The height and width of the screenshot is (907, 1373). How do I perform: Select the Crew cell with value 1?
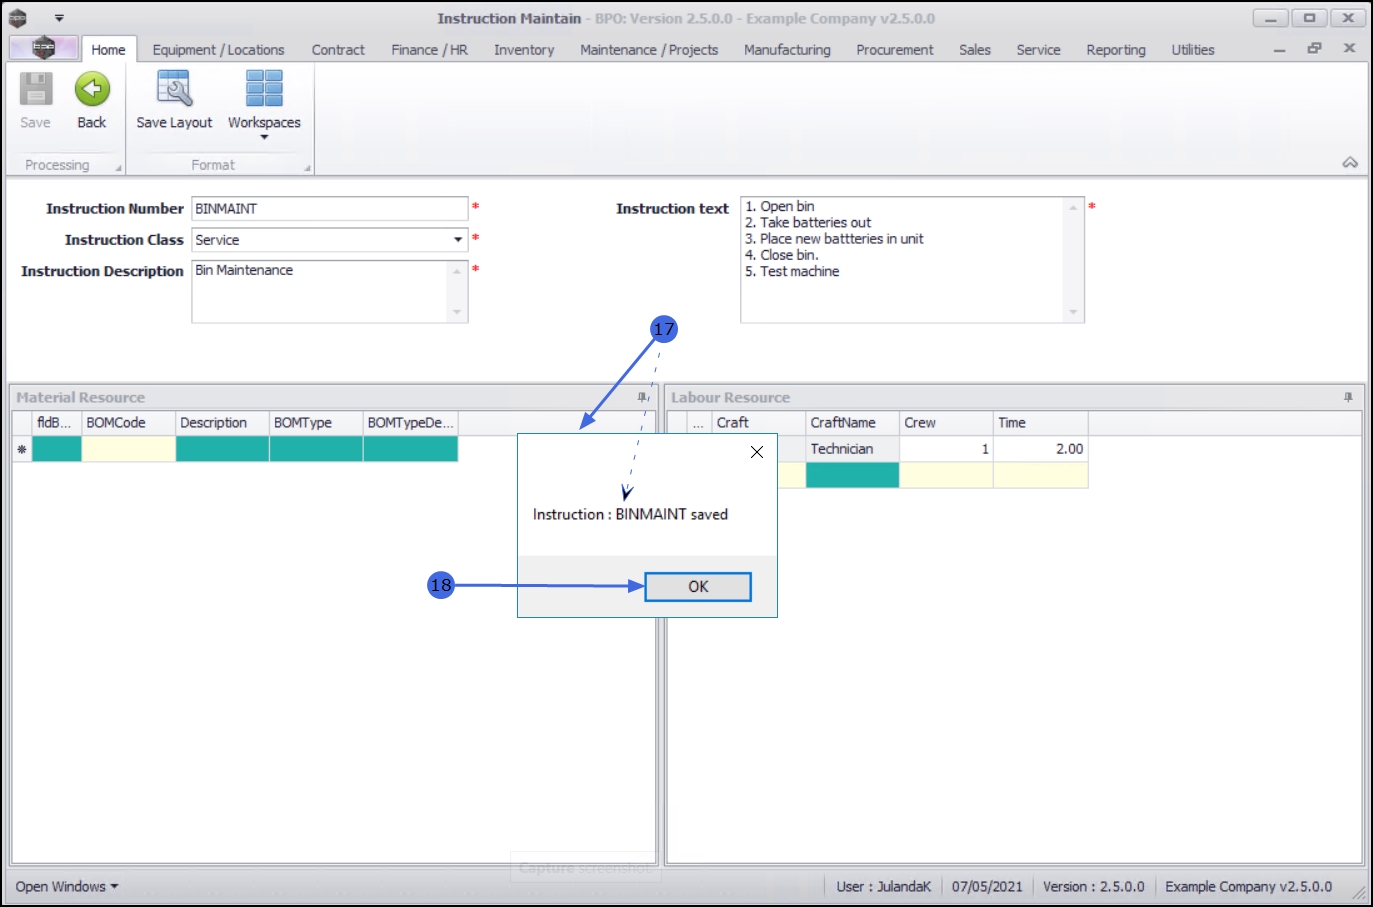947,449
